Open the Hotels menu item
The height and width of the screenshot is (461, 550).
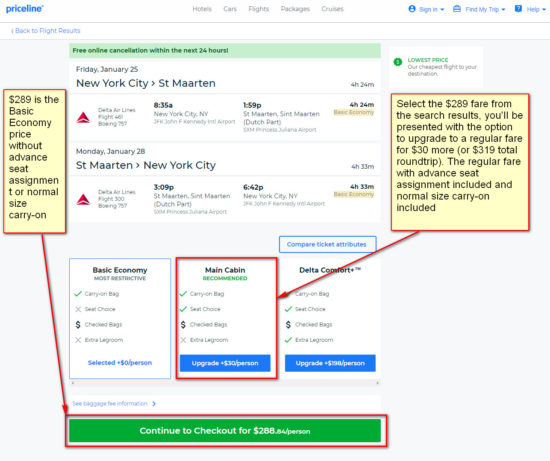click(x=202, y=9)
